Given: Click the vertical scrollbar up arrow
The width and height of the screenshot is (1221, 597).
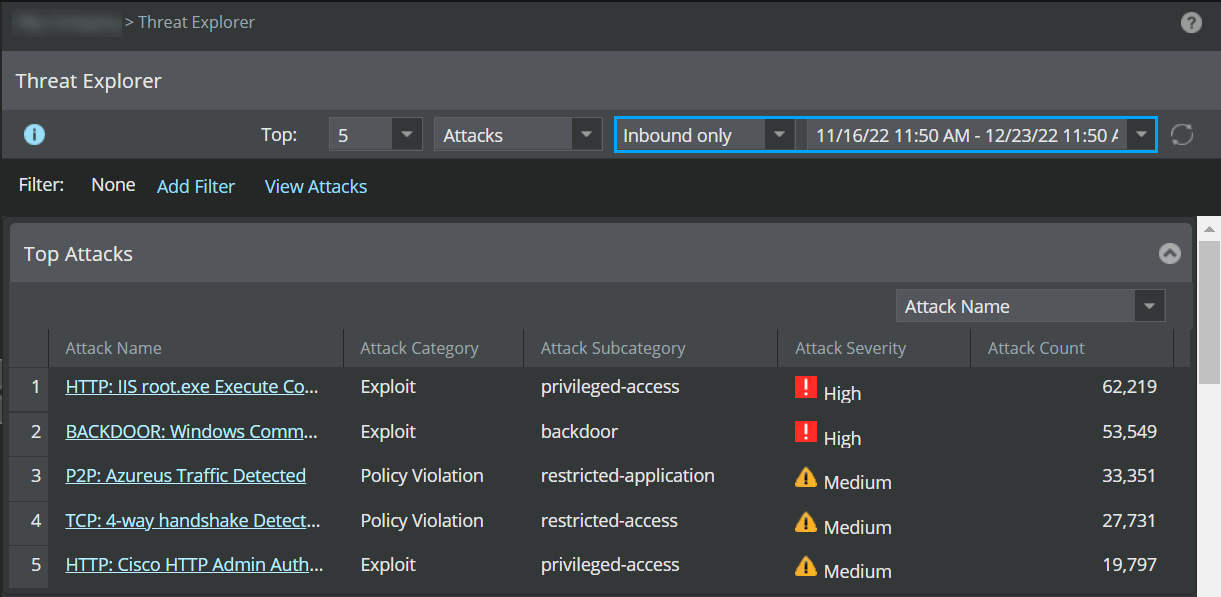Looking at the screenshot, I should tap(1209, 228).
